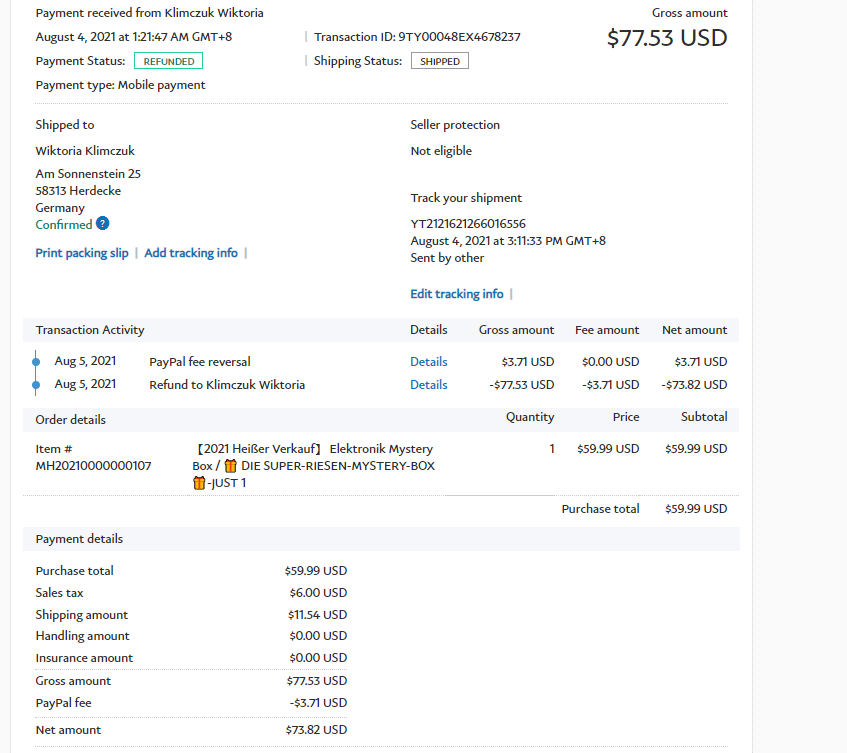View Details for Refund to Klimczuk Wiktoria
This screenshot has width=847, height=753.
[428, 384]
